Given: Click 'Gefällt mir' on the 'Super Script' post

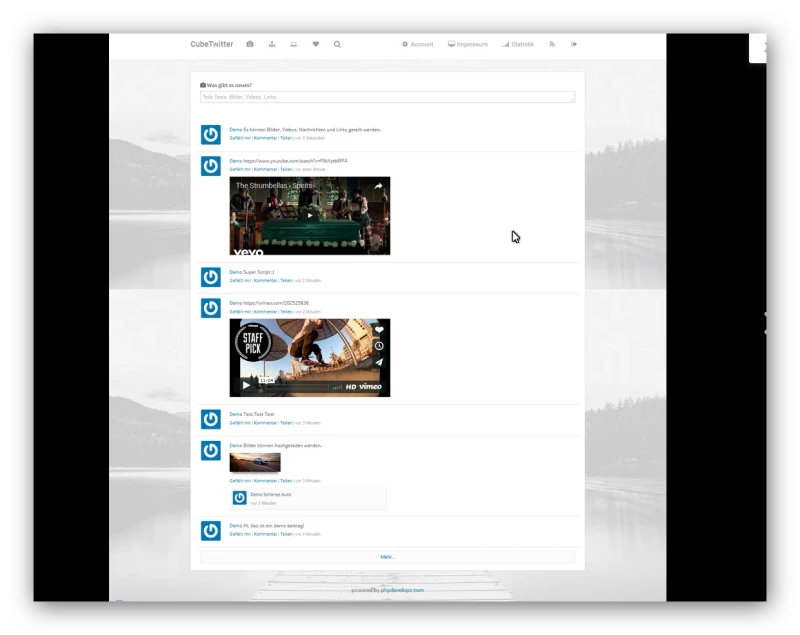Looking at the screenshot, I should 240,281.
